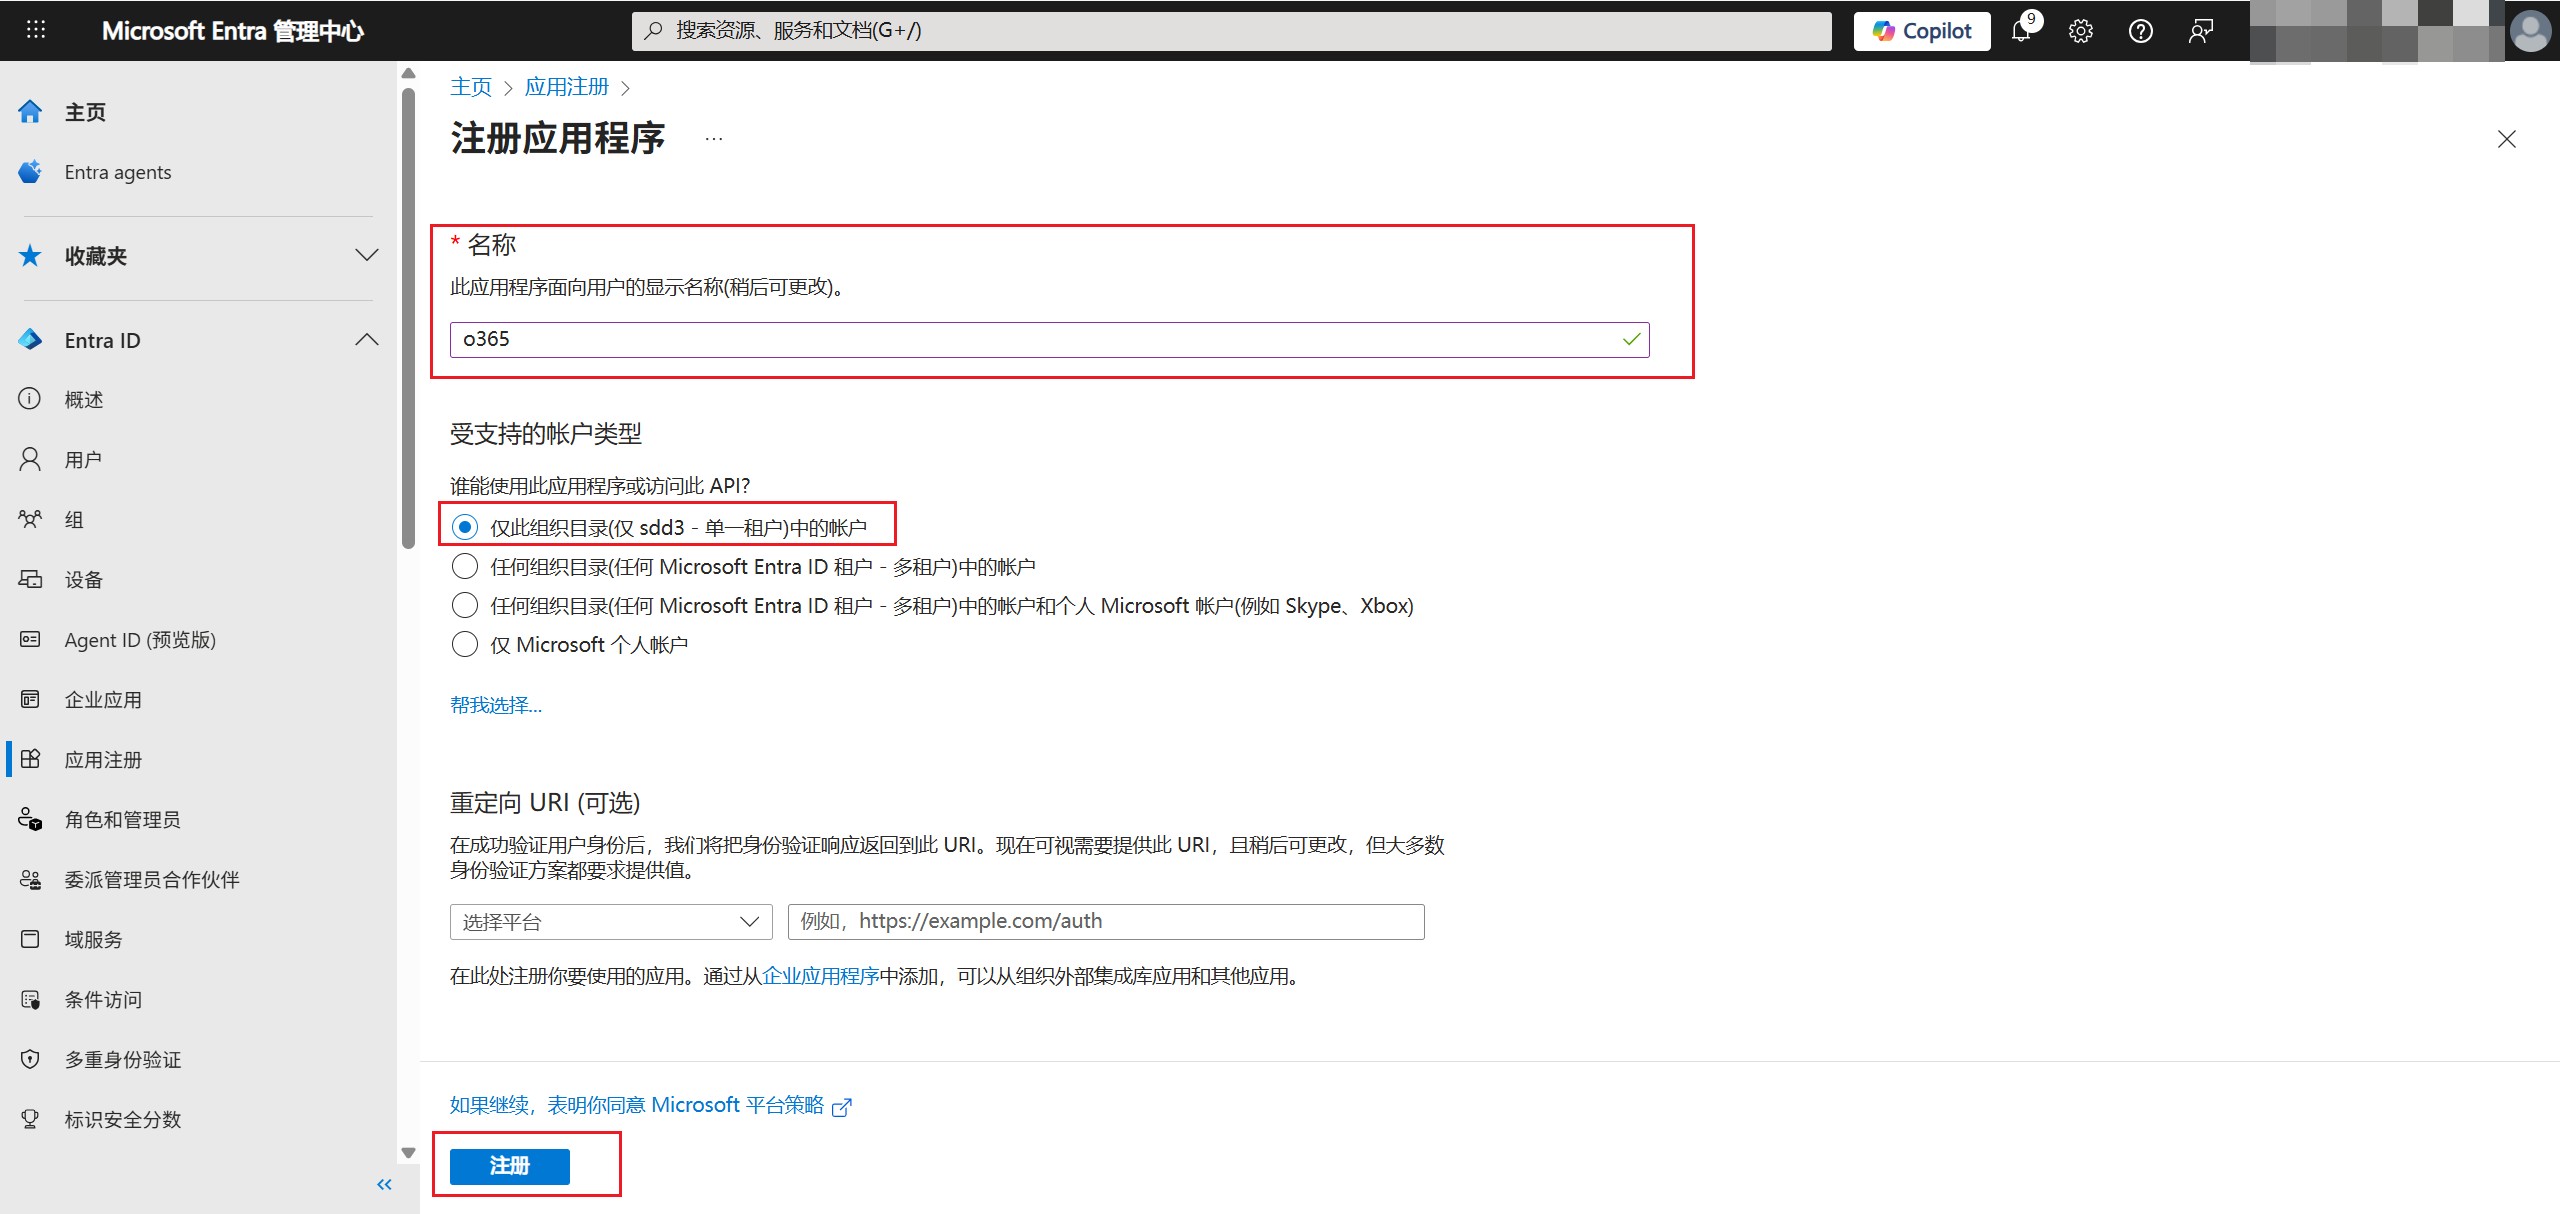Click the multifactor authentication shield icon
Viewport: 2560px width, 1214px height.
(x=30, y=1059)
